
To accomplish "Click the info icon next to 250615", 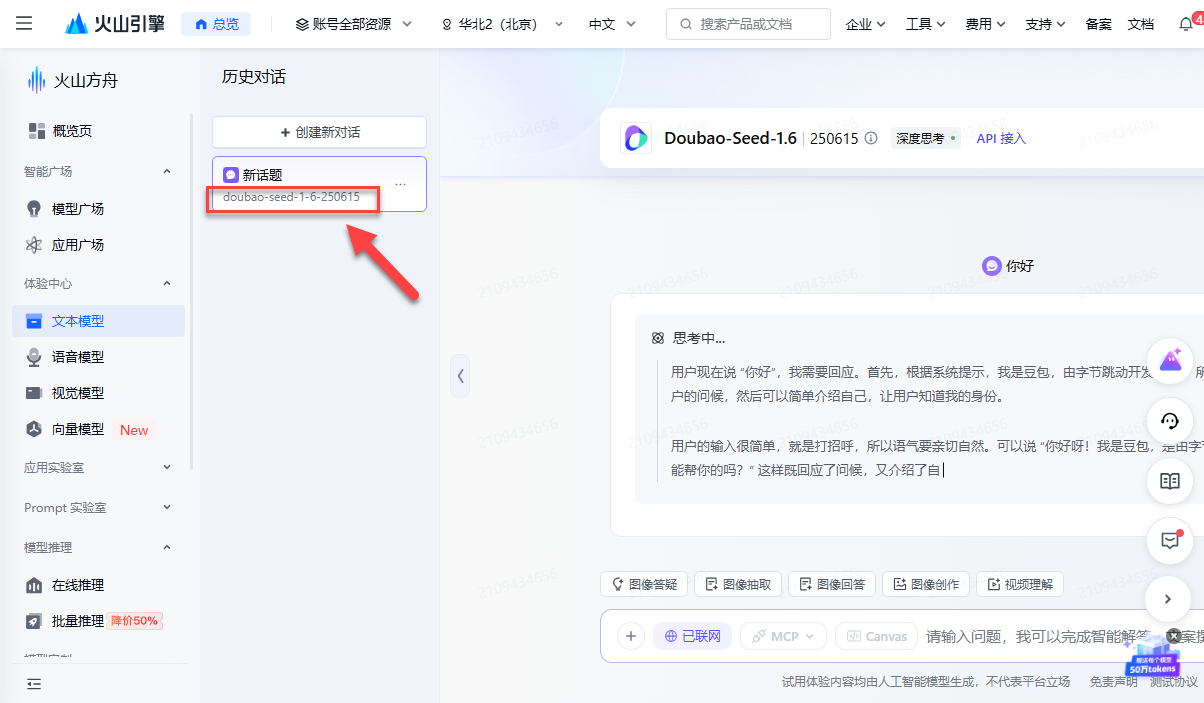I will (x=871, y=139).
